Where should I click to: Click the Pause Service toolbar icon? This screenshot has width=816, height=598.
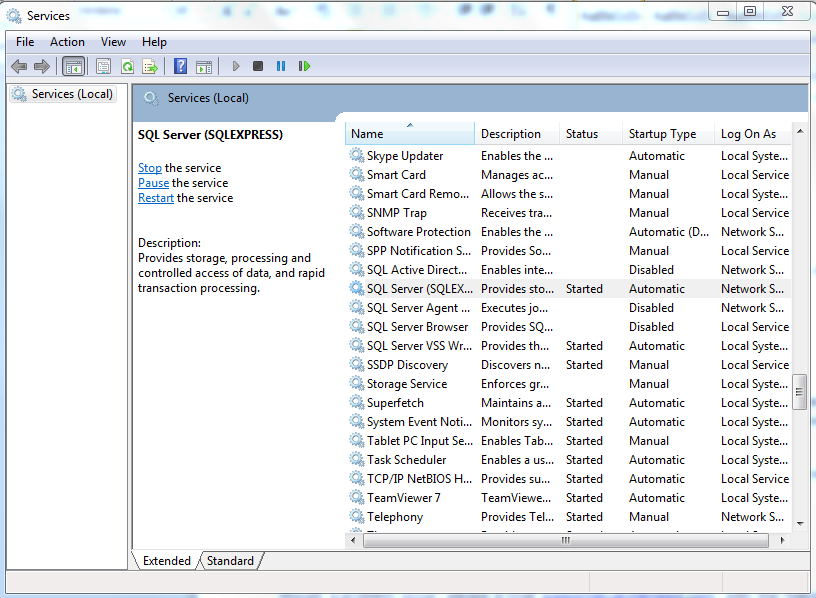click(281, 66)
